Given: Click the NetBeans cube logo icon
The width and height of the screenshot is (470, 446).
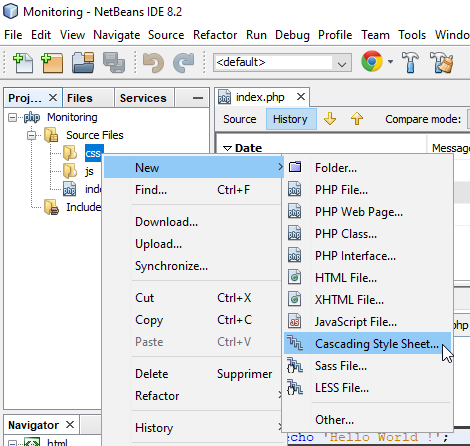Looking at the screenshot, I should coord(10,11).
